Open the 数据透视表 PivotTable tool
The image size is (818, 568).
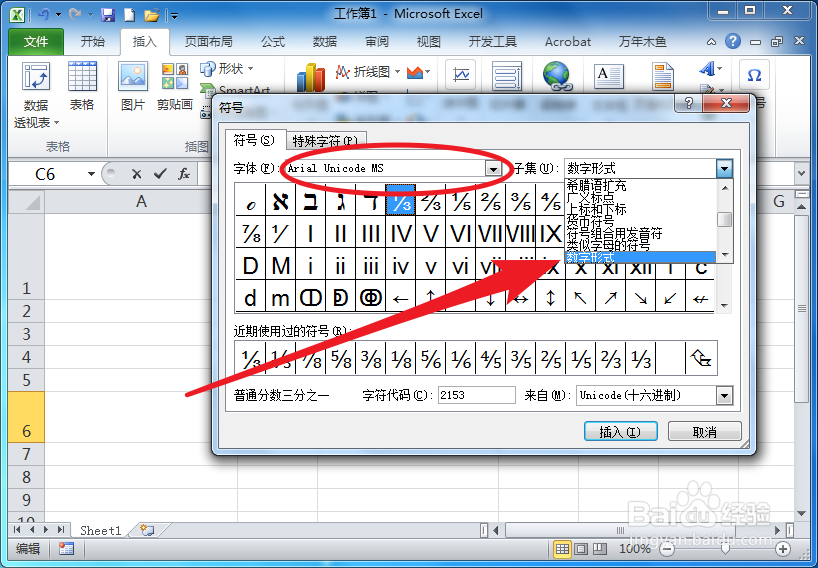click(x=36, y=94)
